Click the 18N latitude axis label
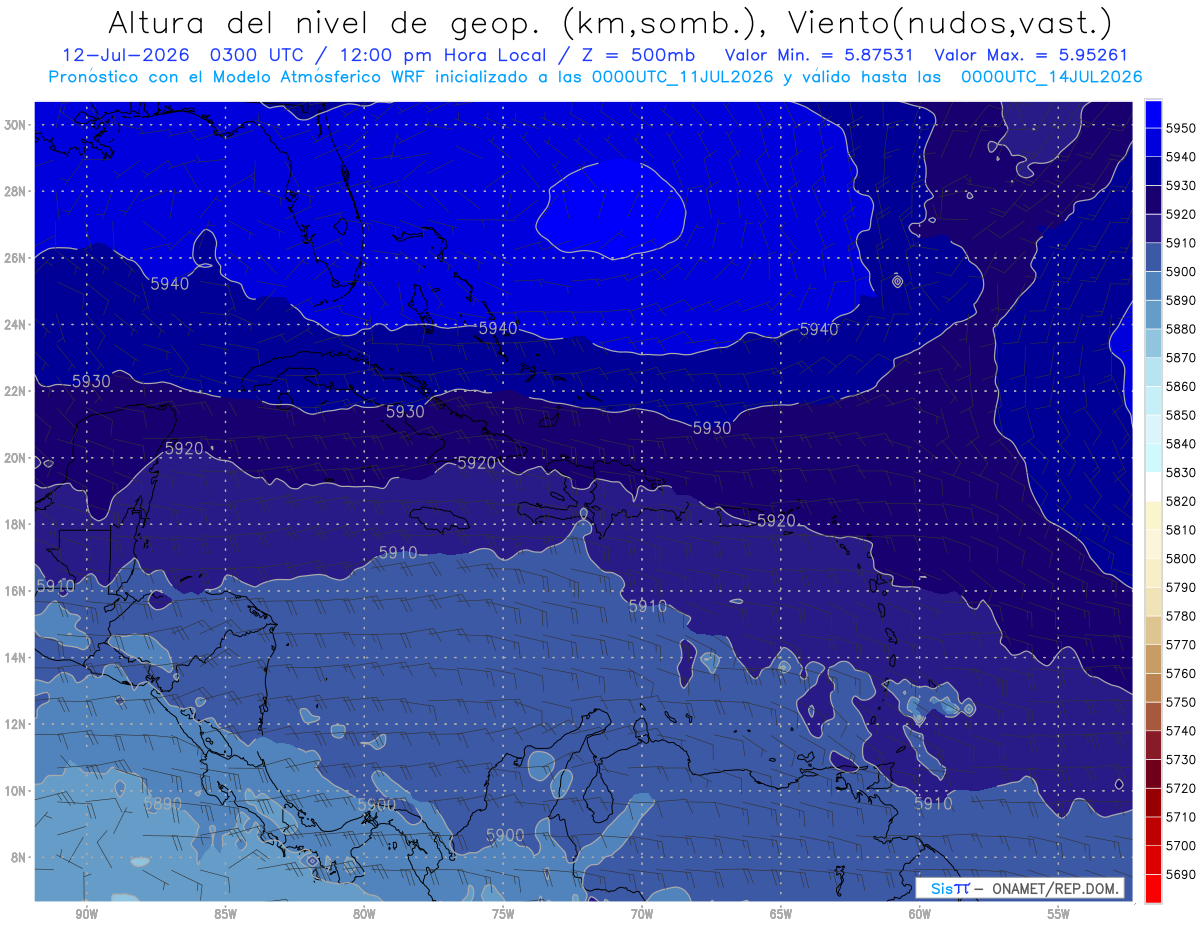Screen dimensions: 1200x927 point(17,525)
